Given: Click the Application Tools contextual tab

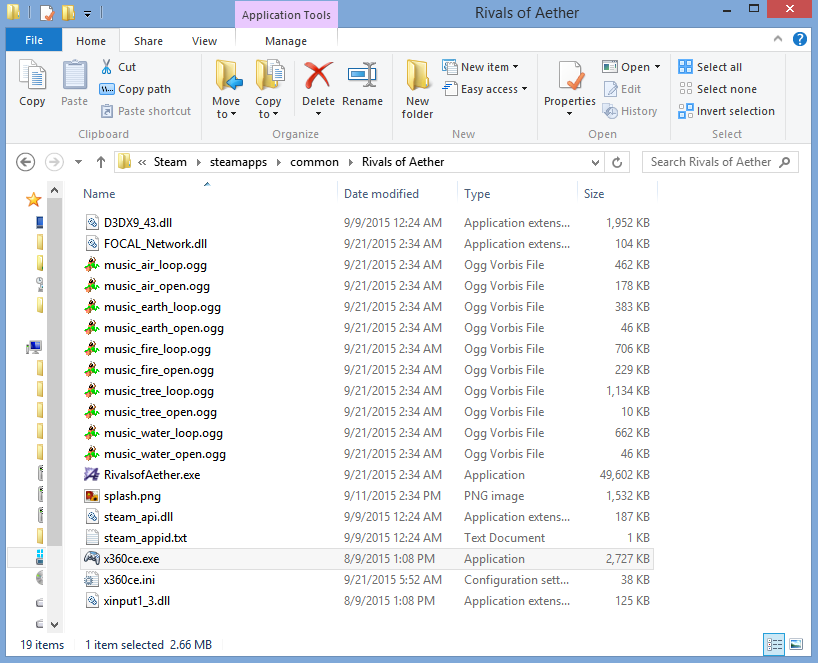Looking at the screenshot, I should (286, 15).
